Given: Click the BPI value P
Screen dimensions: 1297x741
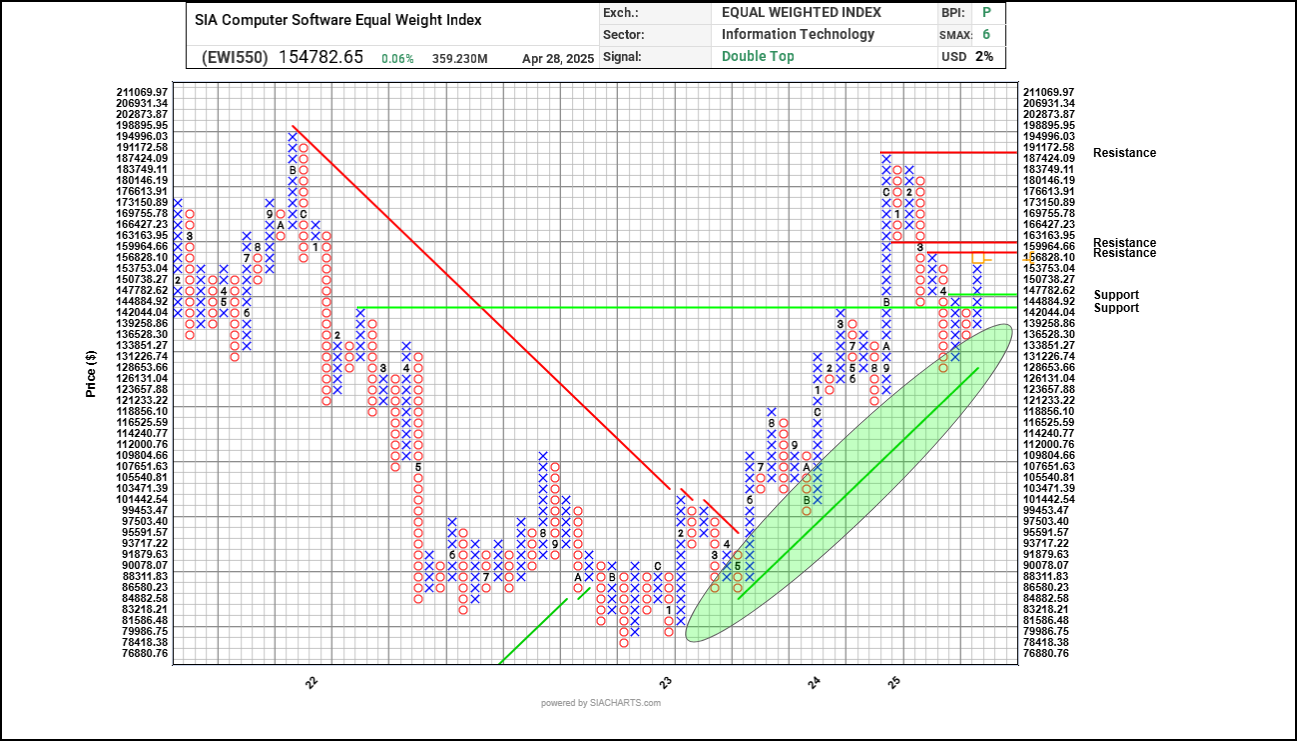Looking at the screenshot, I should tap(987, 12).
